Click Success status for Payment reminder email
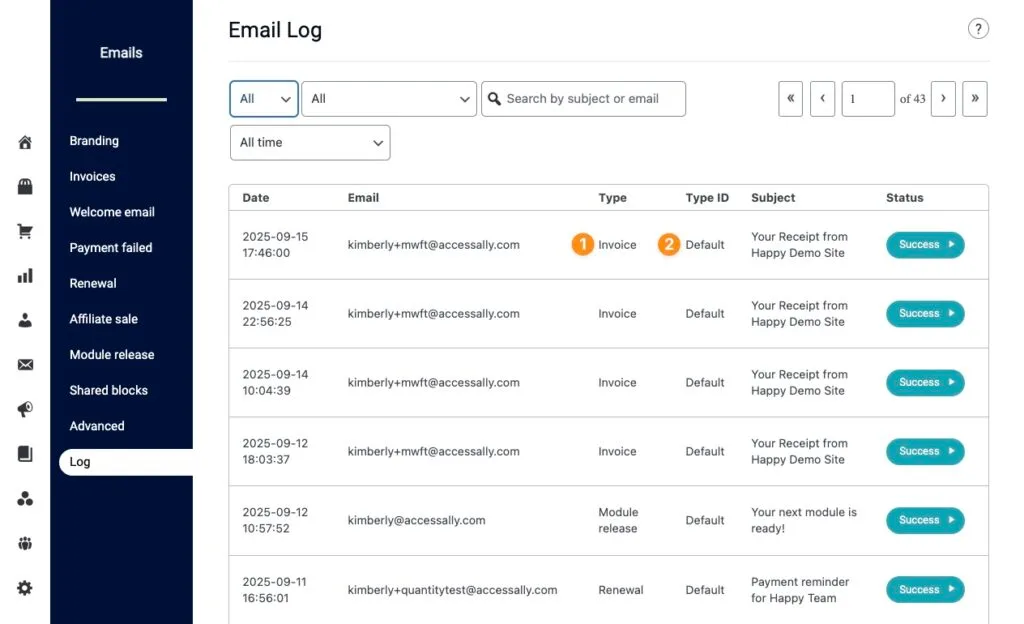 coord(925,590)
